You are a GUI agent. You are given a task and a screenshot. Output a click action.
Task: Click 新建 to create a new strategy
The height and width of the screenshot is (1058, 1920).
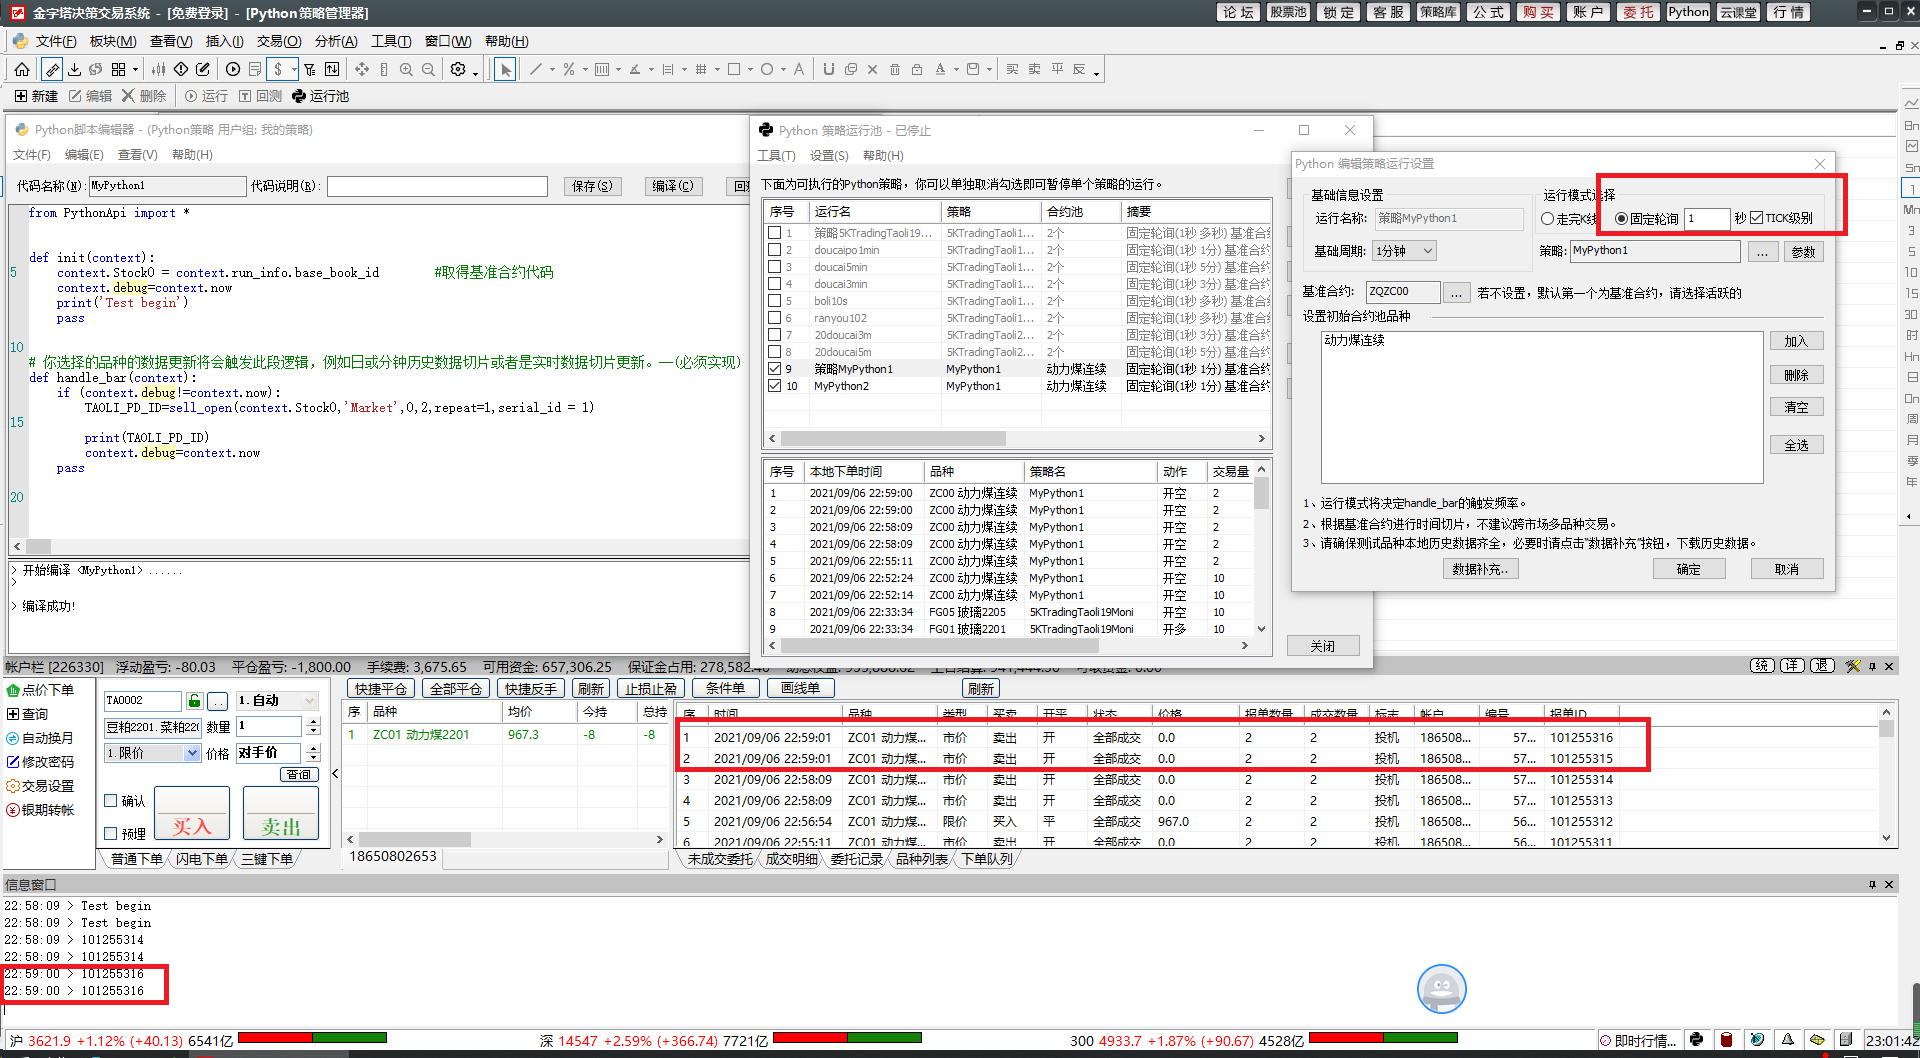click(x=36, y=96)
